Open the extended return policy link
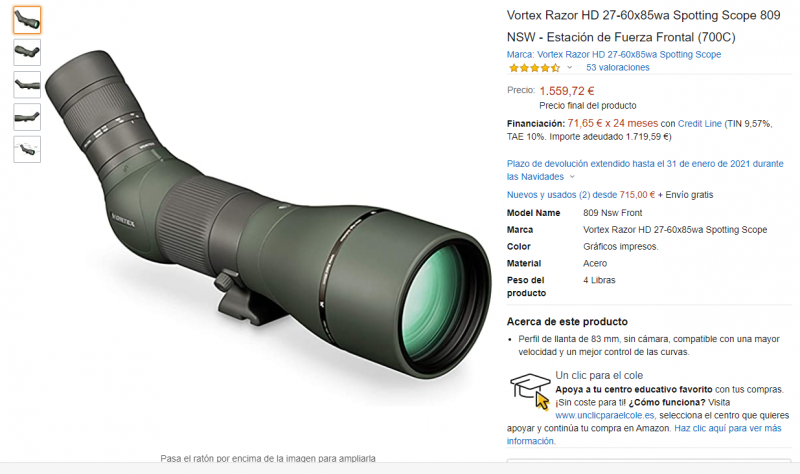 [x=645, y=170]
